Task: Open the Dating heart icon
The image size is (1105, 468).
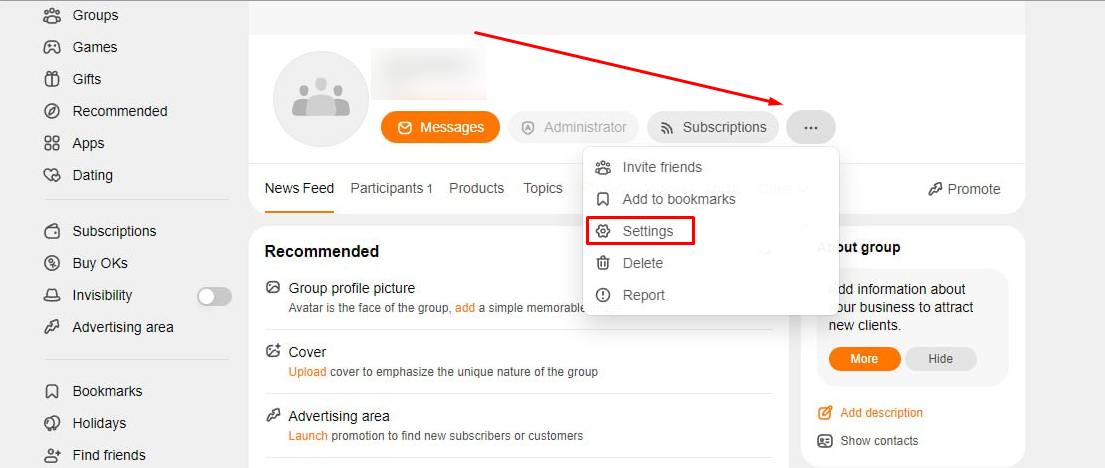Action: [x=51, y=175]
